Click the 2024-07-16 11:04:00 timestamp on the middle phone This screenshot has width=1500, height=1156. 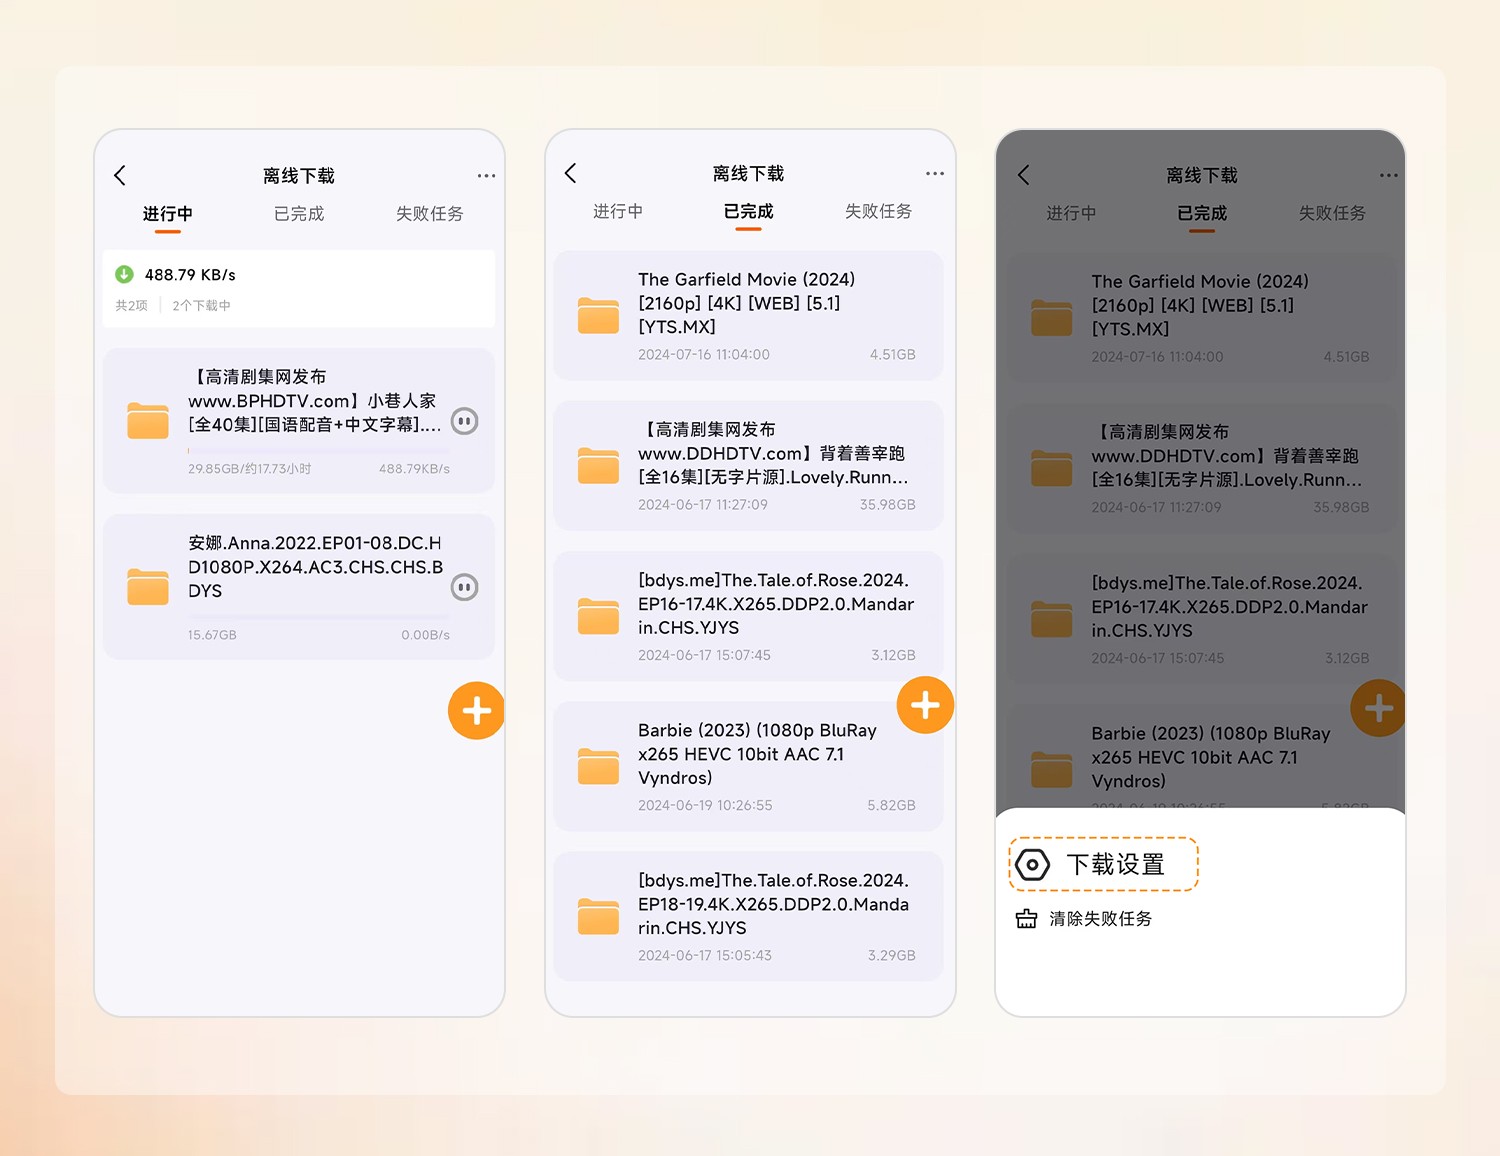(x=704, y=355)
